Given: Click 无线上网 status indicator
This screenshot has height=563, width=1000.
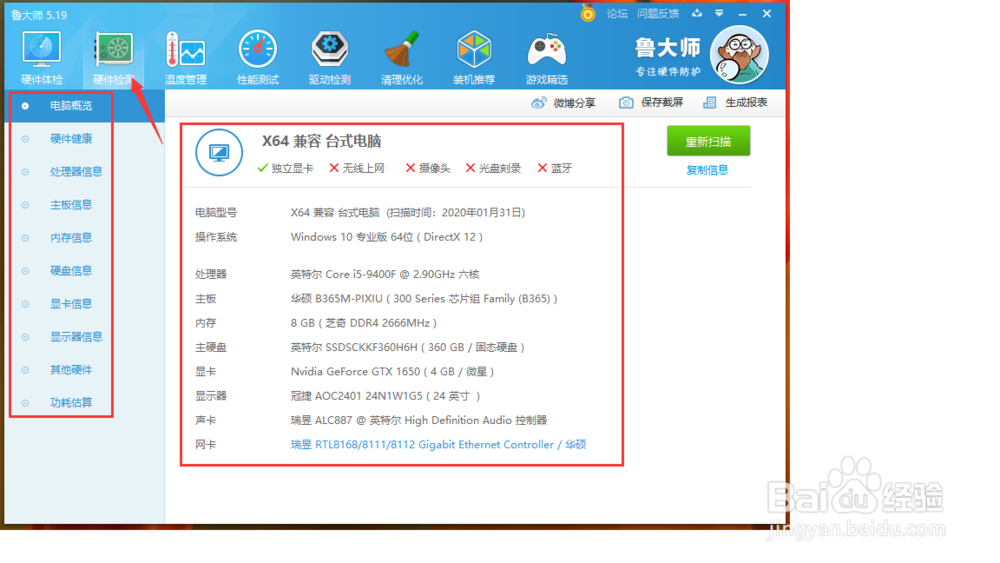Looking at the screenshot, I should pos(357,168).
